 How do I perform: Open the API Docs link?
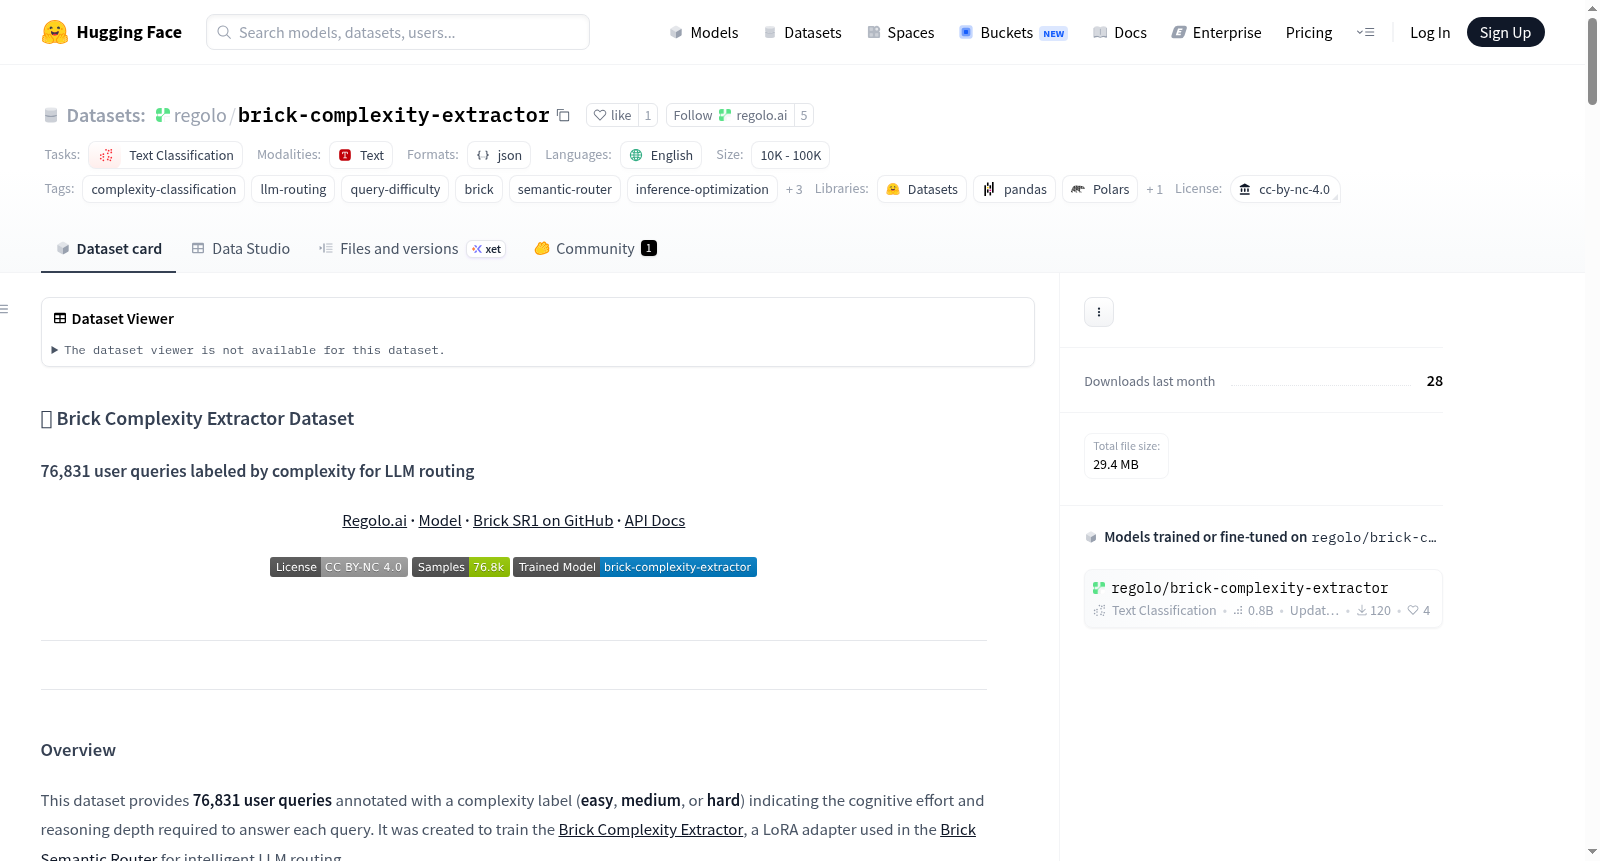[x=655, y=520]
